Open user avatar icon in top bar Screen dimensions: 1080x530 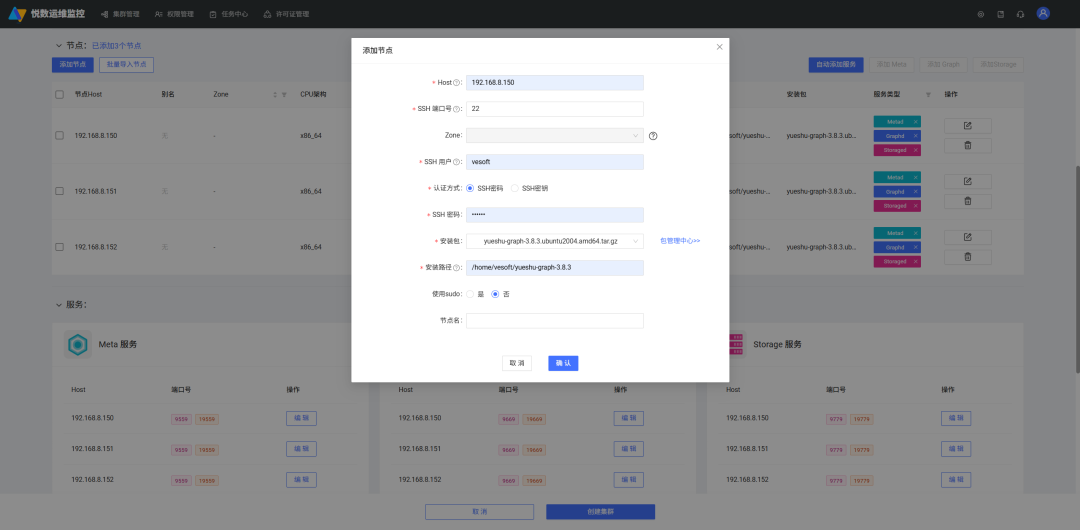click(x=1043, y=13)
